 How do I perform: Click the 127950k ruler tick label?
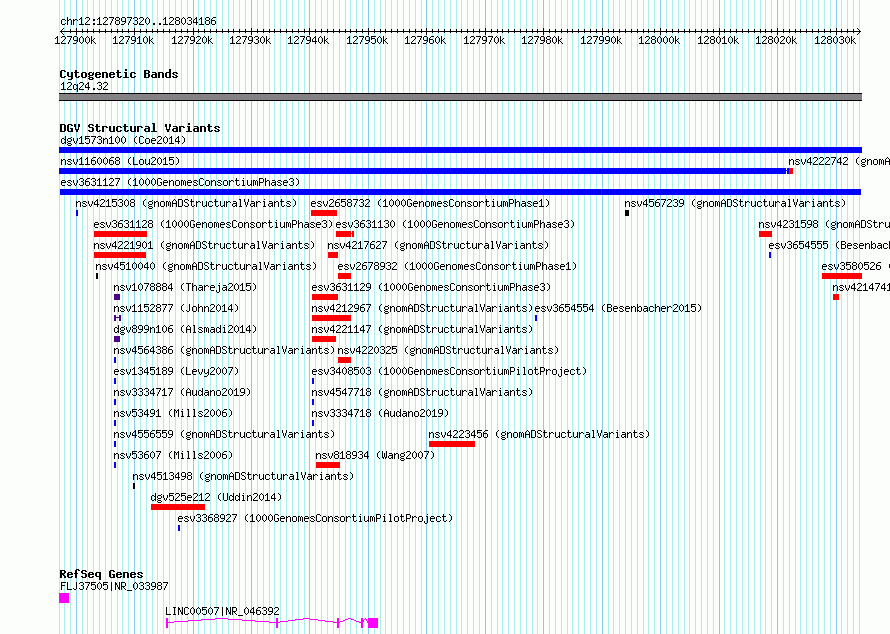click(x=367, y=40)
